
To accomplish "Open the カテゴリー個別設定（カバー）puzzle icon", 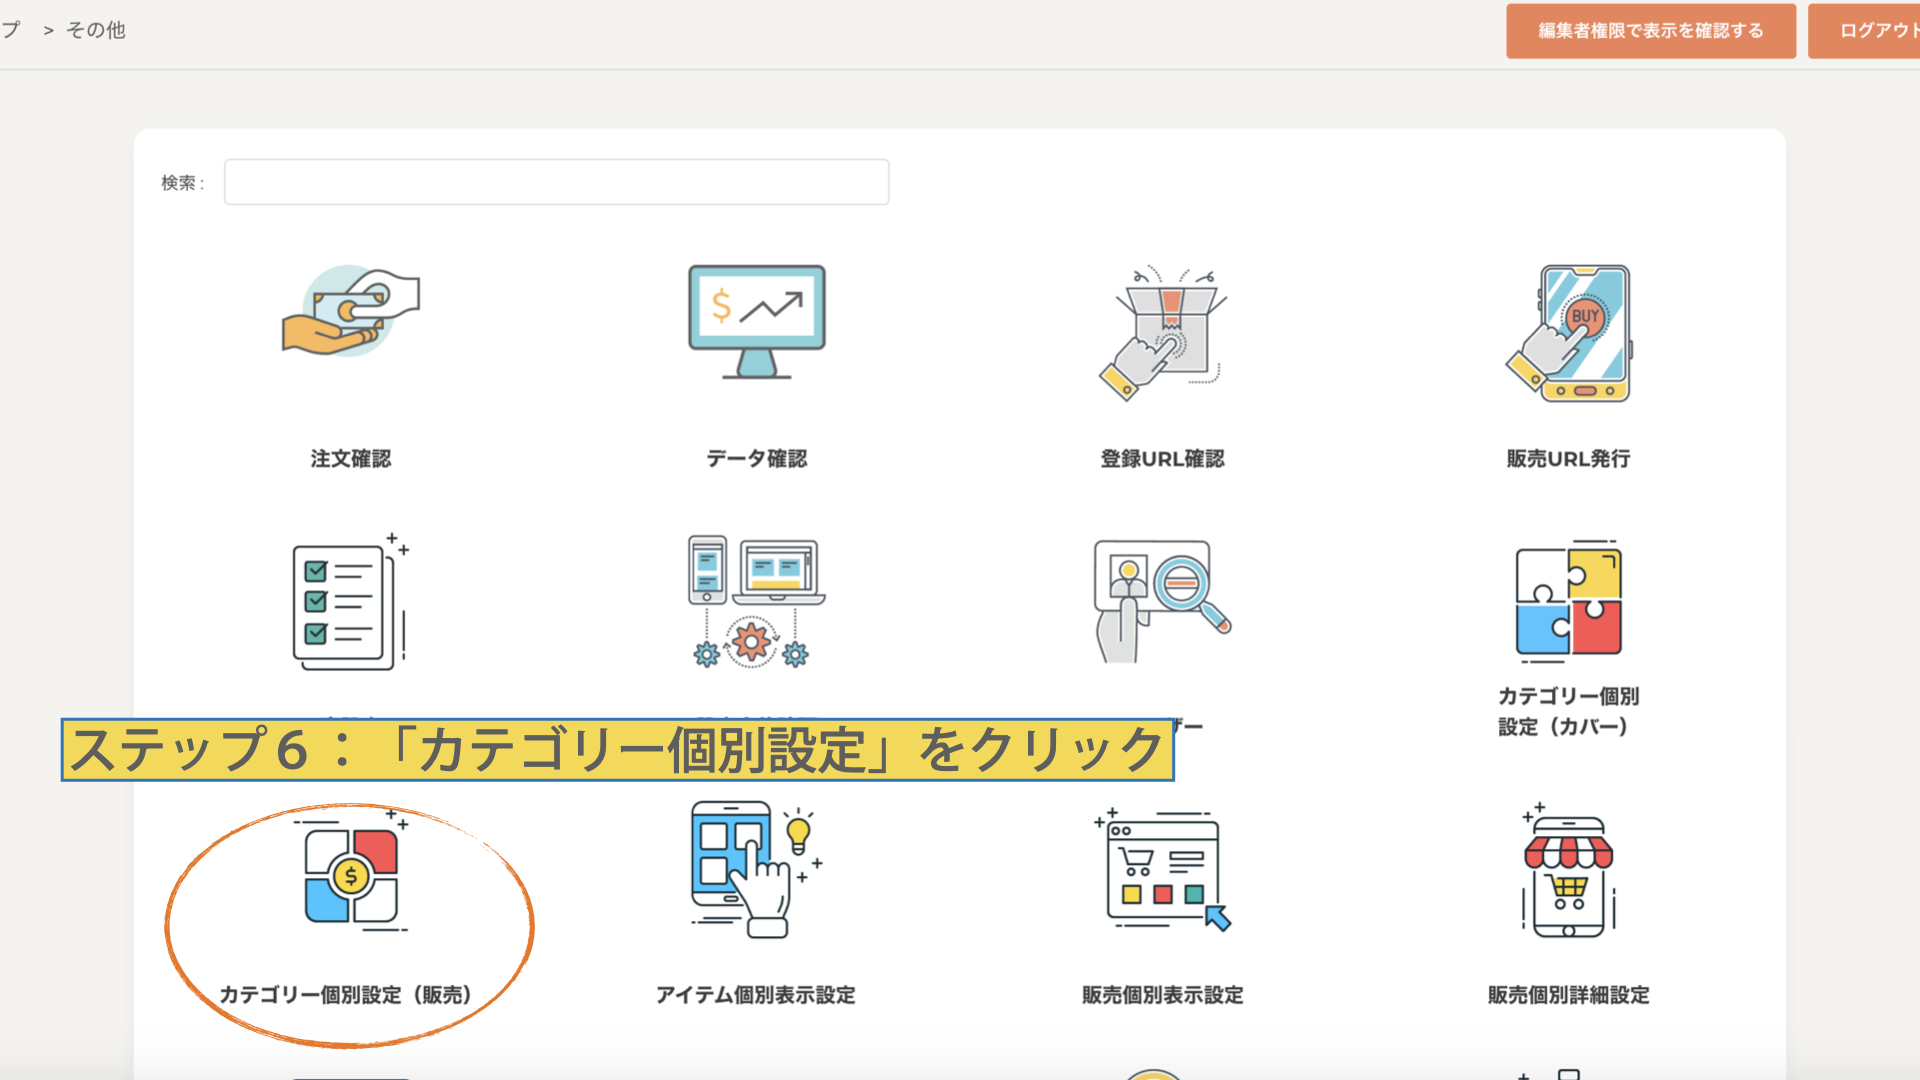I will tap(1568, 602).
